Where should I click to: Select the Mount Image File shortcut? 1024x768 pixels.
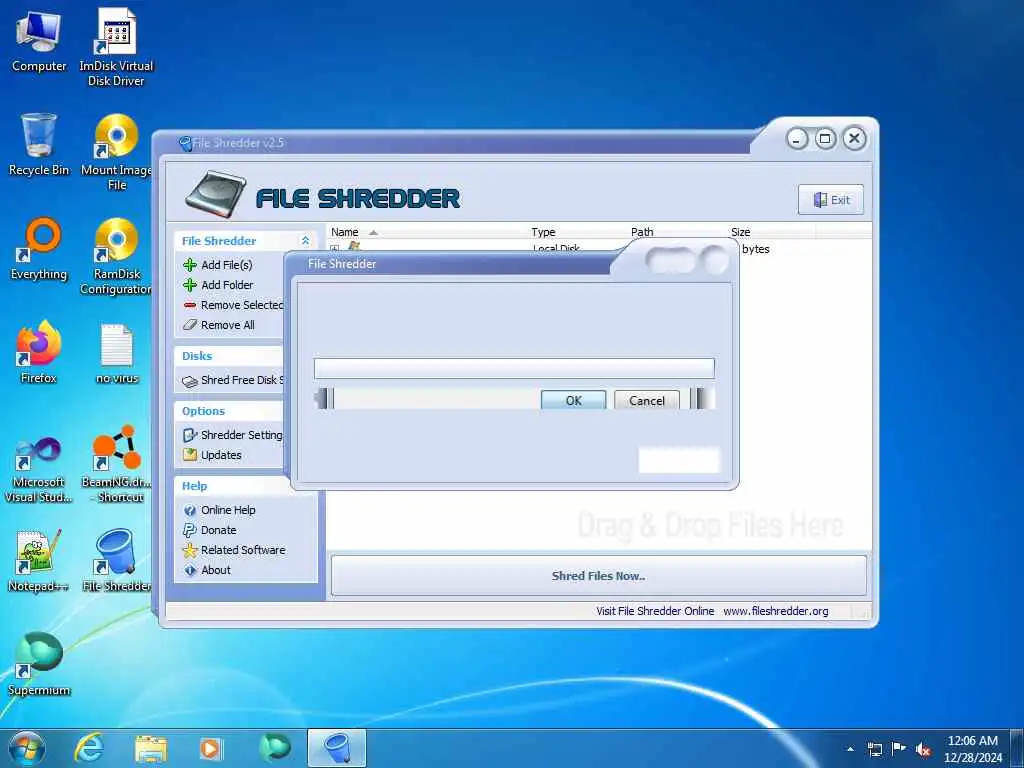(x=116, y=152)
